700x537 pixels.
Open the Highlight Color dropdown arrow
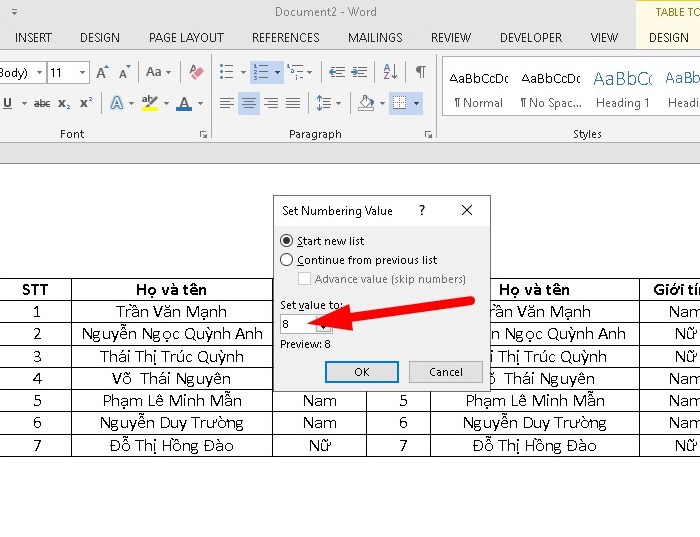click(x=166, y=104)
